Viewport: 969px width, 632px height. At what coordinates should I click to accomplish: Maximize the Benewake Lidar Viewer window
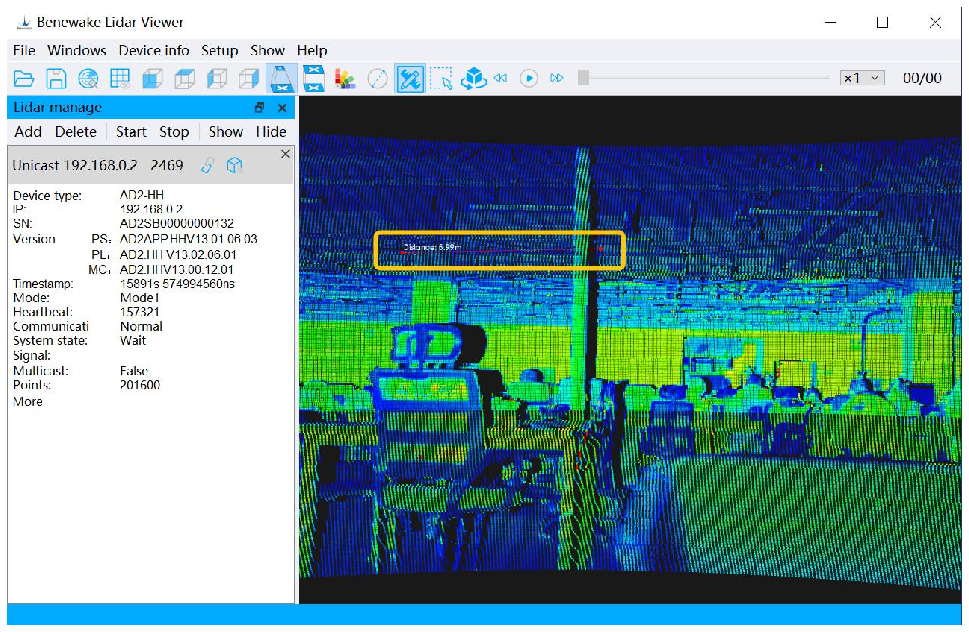(882, 23)
